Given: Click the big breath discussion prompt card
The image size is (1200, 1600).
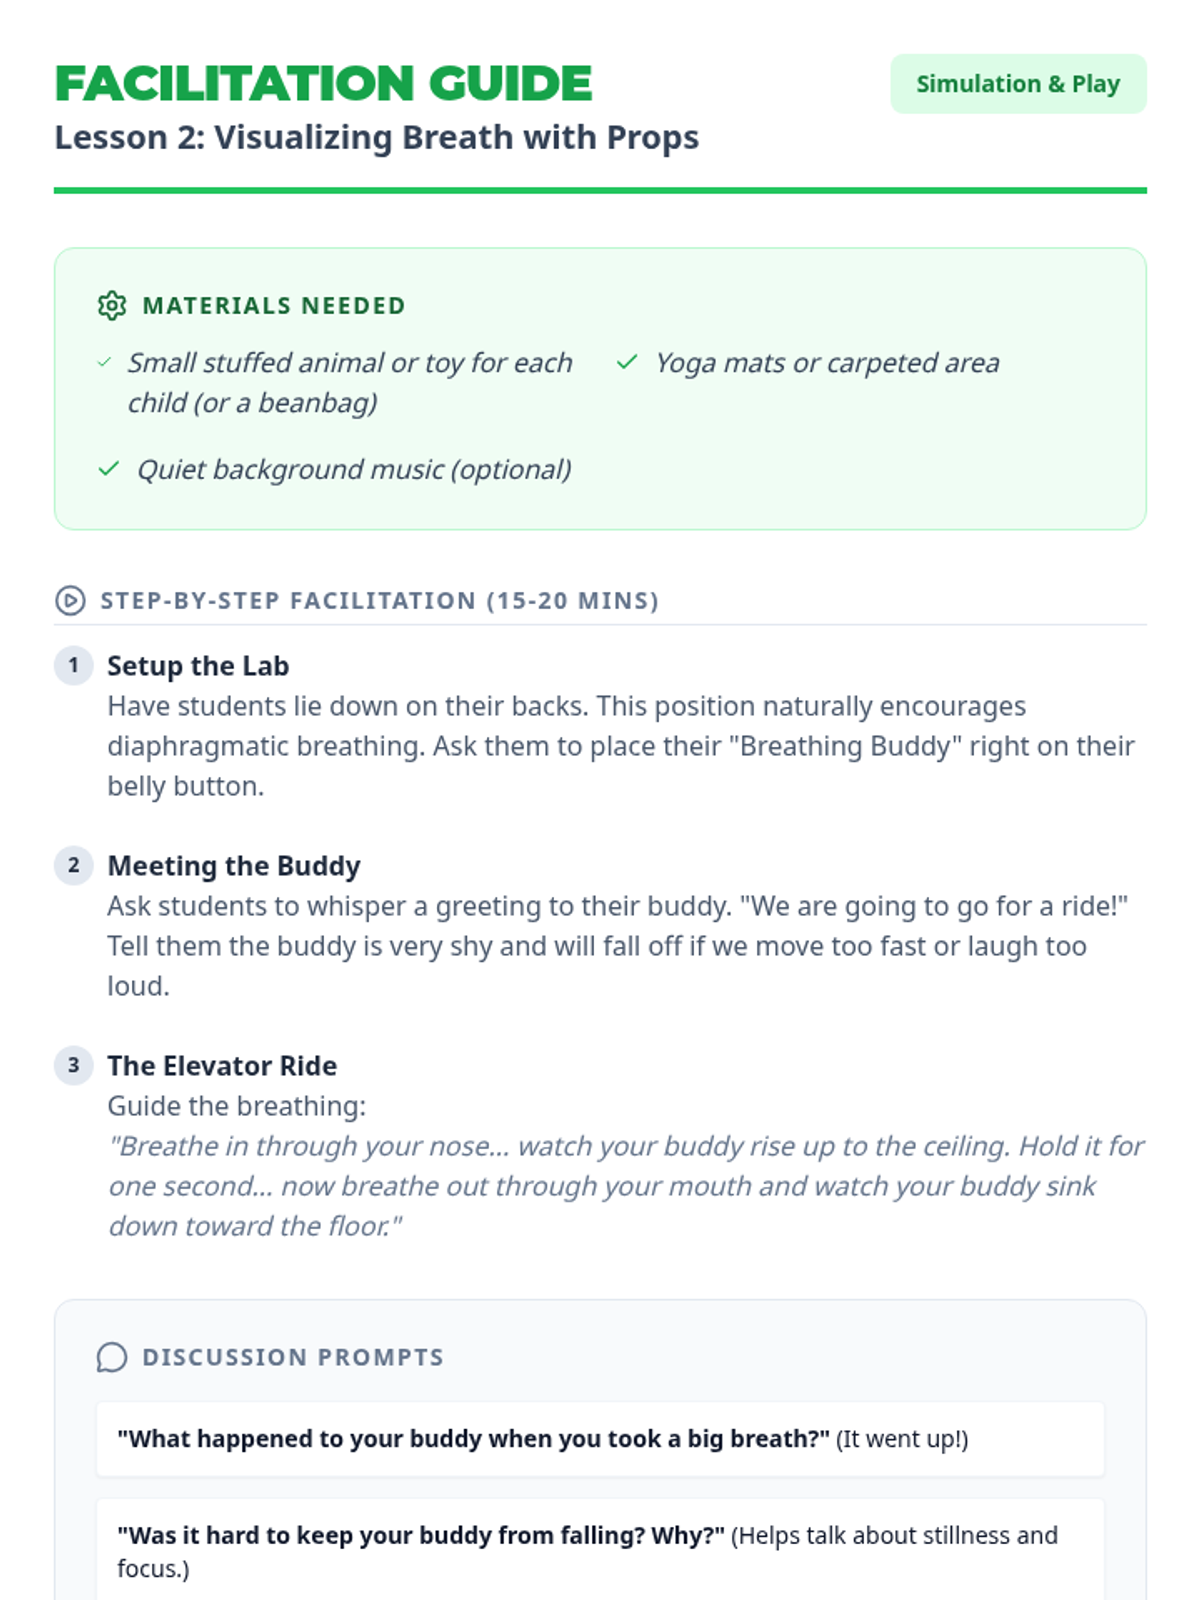Looking at the screenshot, I should pyautogui.click(x=600, y=1439).
